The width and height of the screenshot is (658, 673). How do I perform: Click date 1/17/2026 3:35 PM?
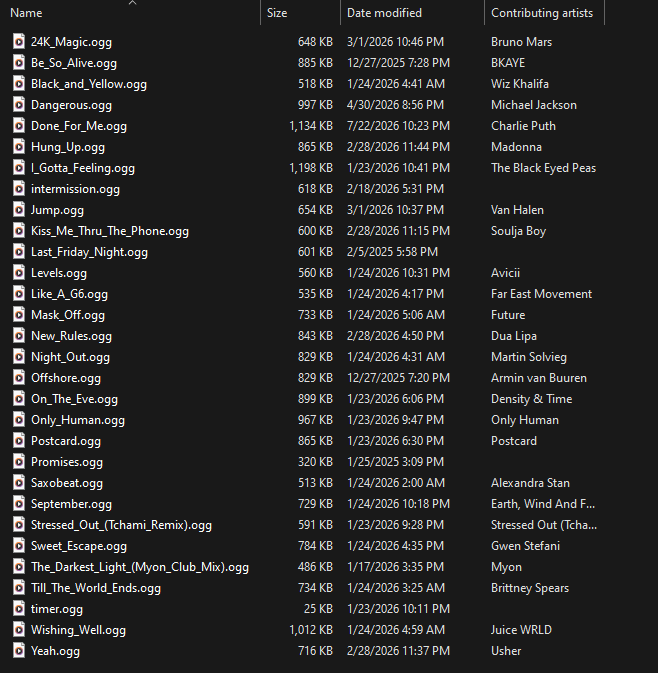[395, 567]
